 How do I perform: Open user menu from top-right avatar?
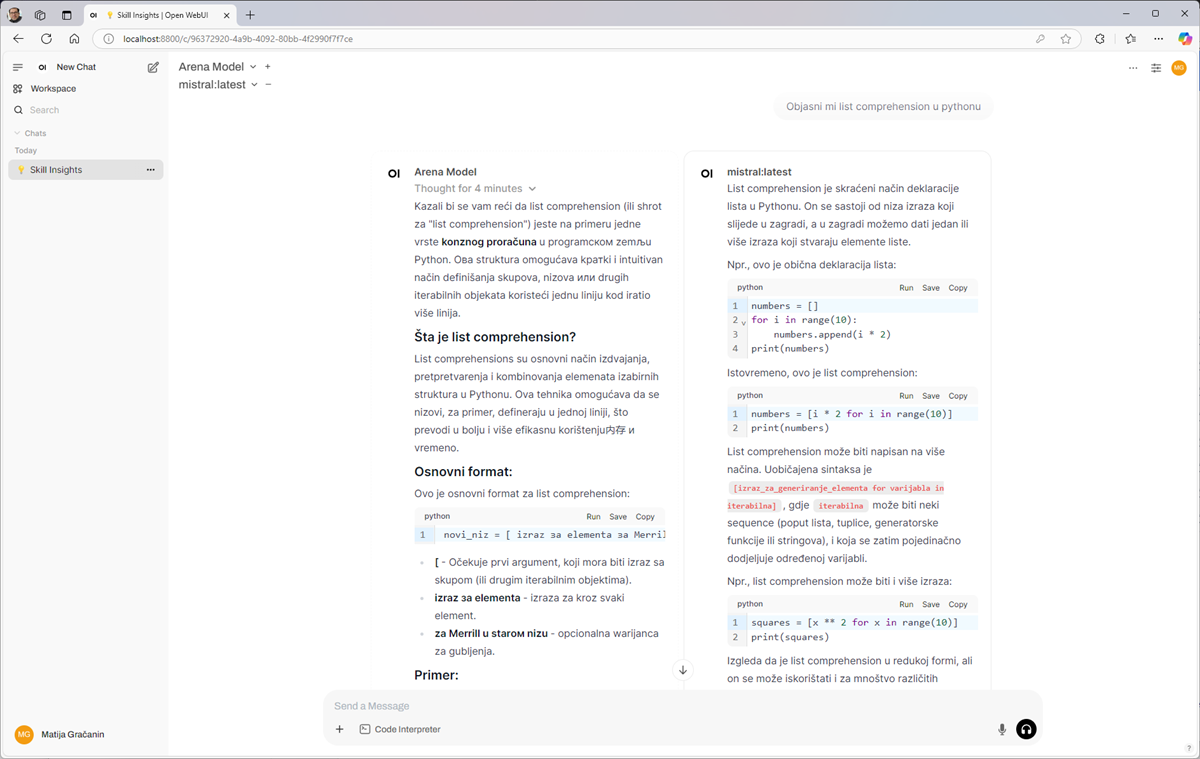click(1179, 68)
